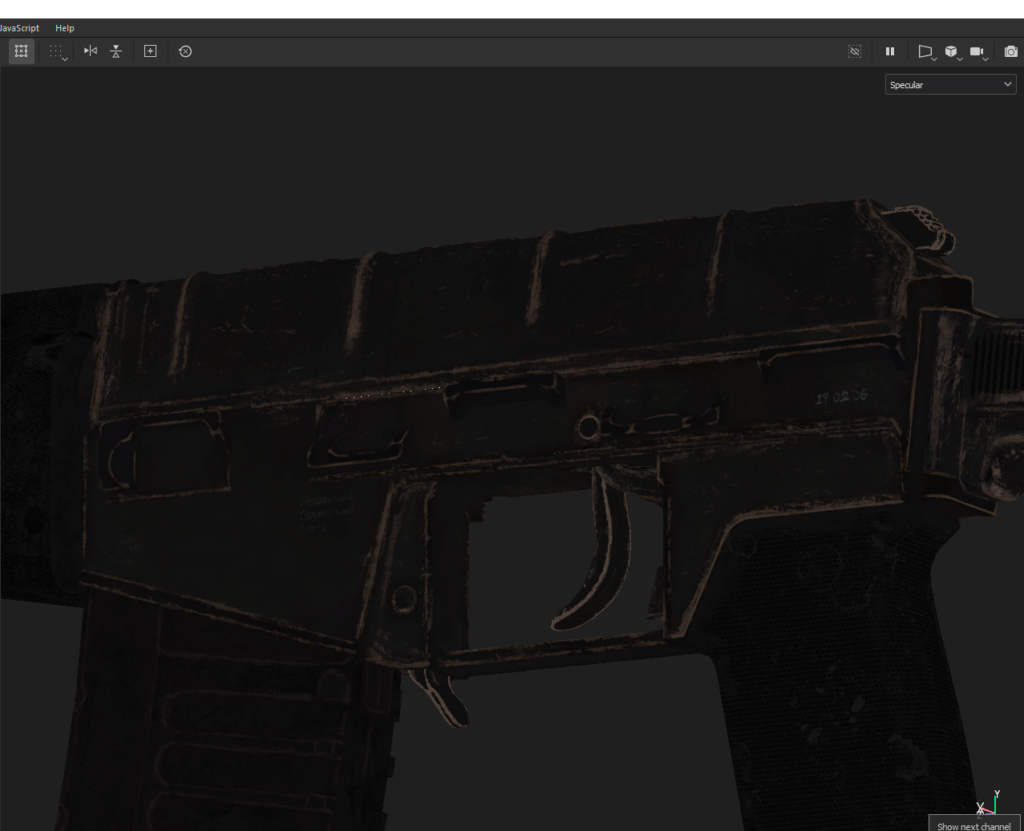The width and height of the screenshot is (1024, 831).
Task: Select the transform gizmo tool
Action: 22,51
